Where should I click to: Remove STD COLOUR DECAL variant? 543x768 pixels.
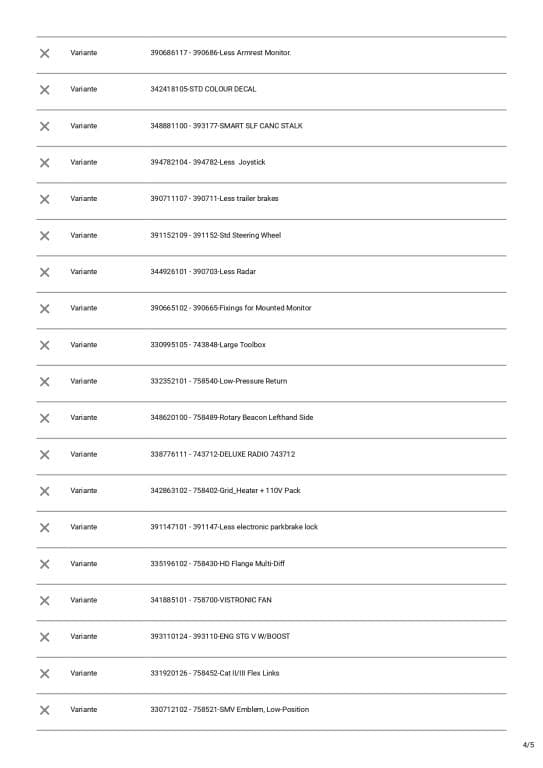coord(45,90)
